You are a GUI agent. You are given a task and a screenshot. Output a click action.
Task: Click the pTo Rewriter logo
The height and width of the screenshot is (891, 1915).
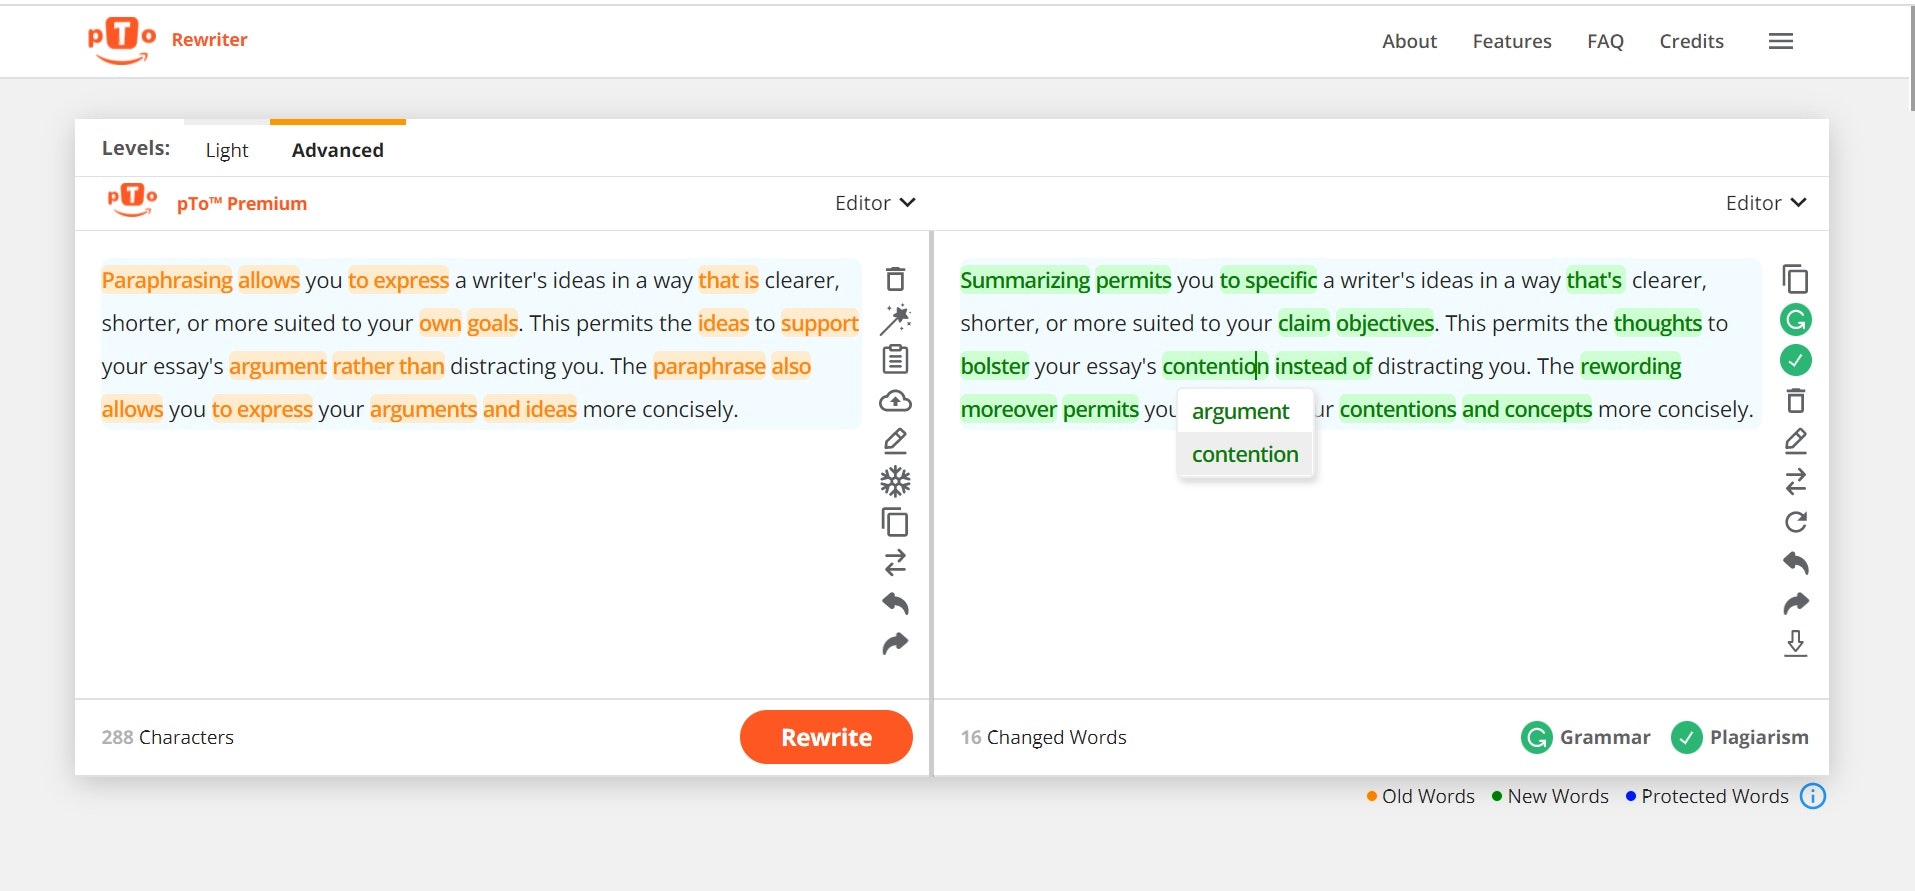(x=122, y=41)
